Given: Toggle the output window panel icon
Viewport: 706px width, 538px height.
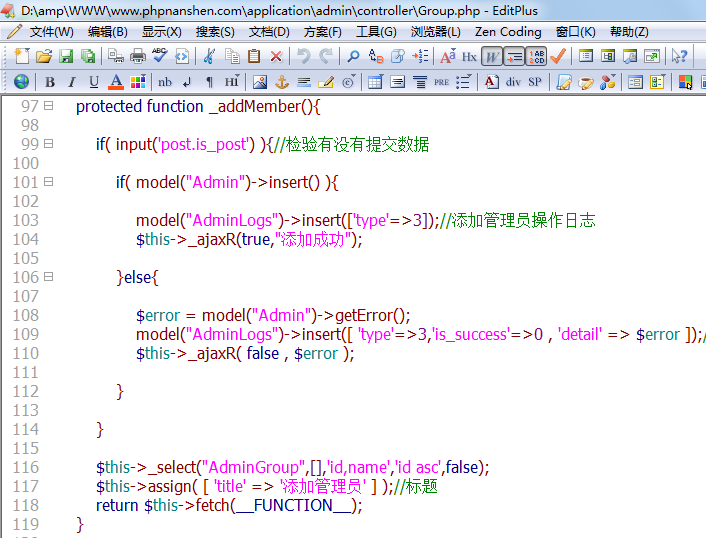Looking at the screenshot, I should click(629, 56).
